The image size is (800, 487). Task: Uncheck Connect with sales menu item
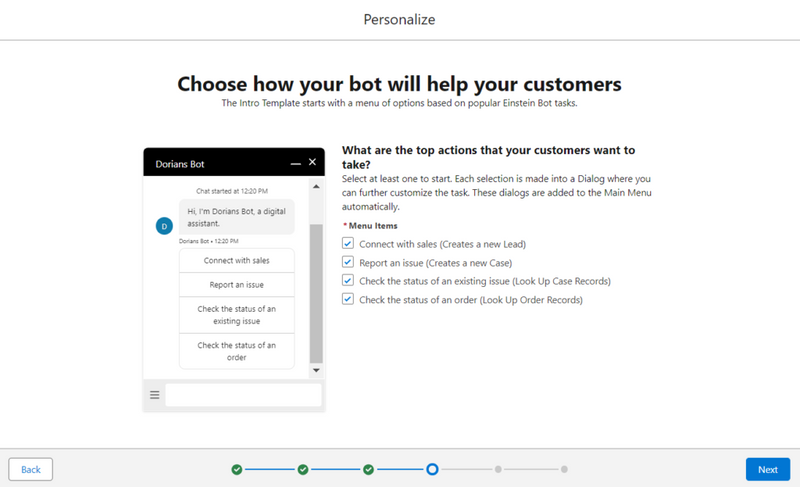tap(347, 244)
